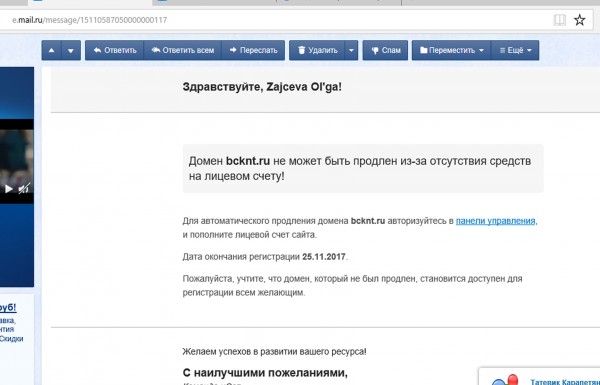Image resolution: width=600 pixels, height=385 pixels.
Task: Open reading view book icon in address bar
Action: tap(559, 20)
